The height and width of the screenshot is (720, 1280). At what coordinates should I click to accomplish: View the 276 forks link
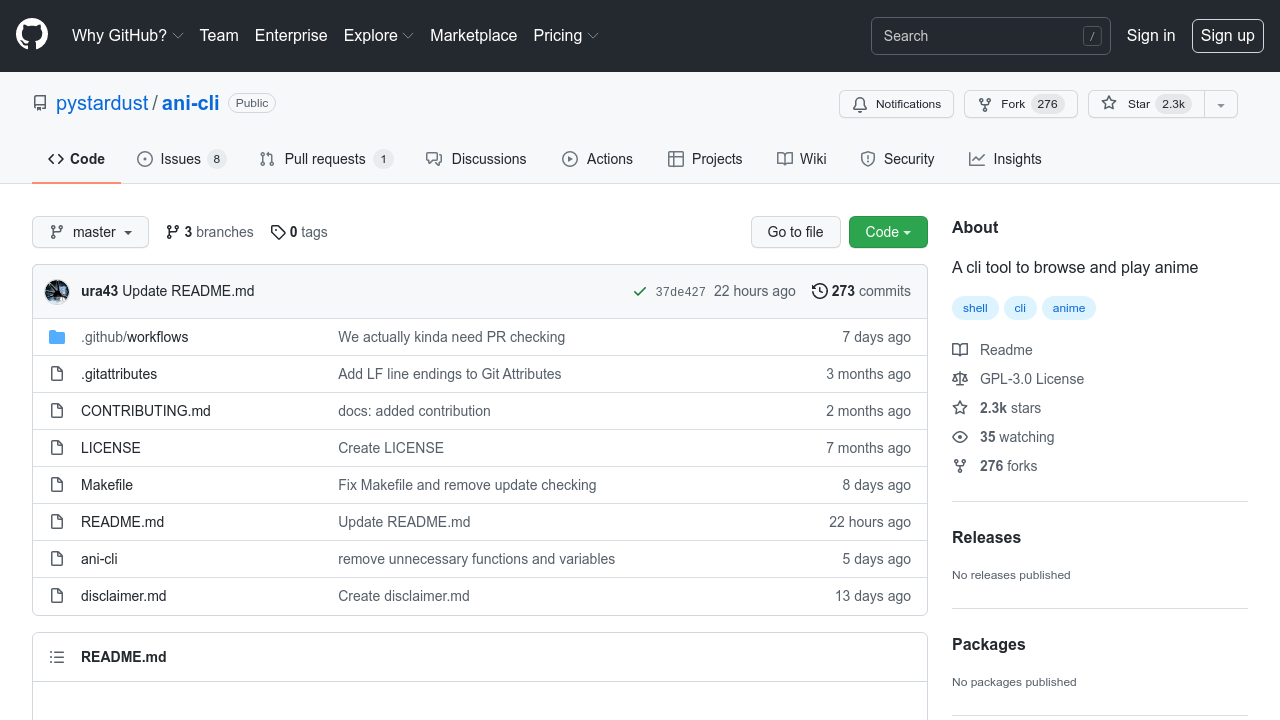995,466
